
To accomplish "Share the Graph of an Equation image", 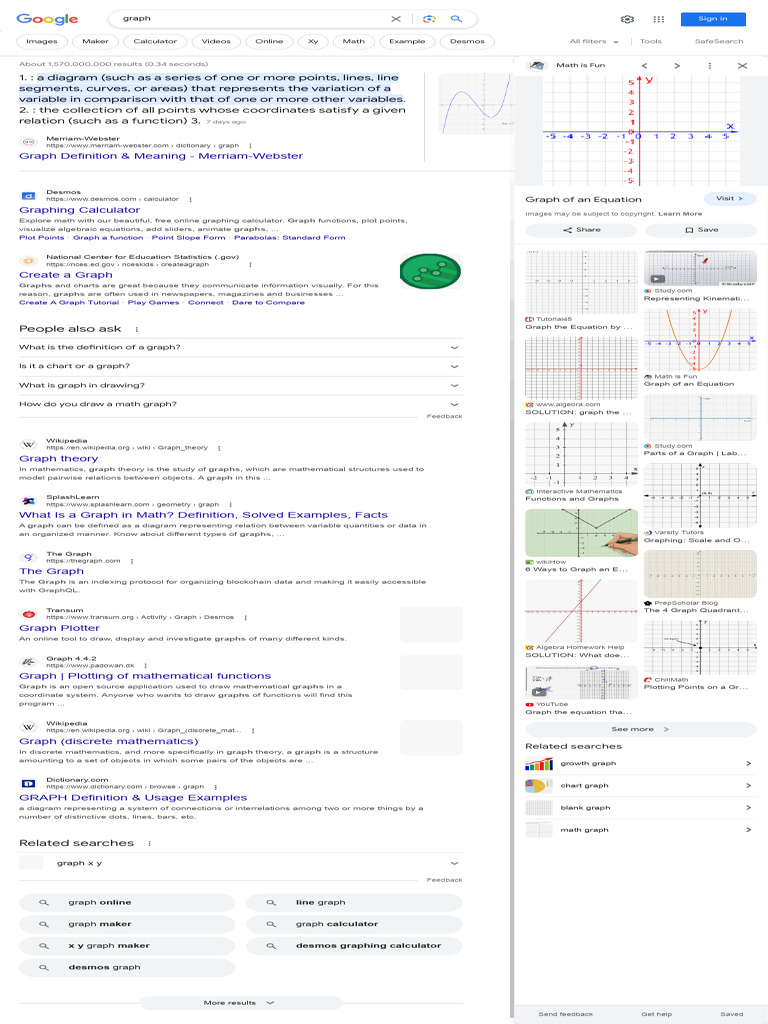I will (581, 230).
